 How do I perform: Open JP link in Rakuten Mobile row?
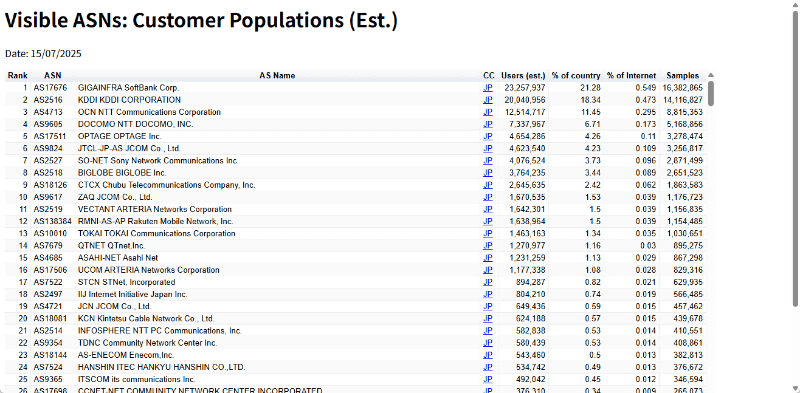click(x=488, y=222)
